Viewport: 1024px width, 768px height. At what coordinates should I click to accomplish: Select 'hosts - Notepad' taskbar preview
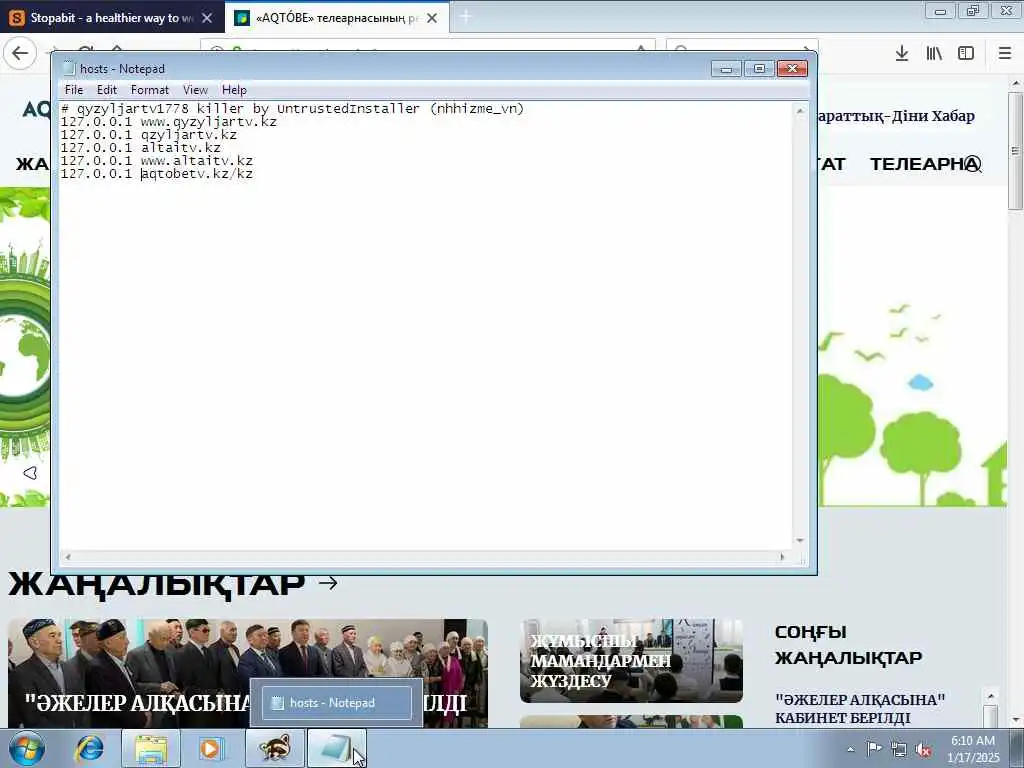337,703
